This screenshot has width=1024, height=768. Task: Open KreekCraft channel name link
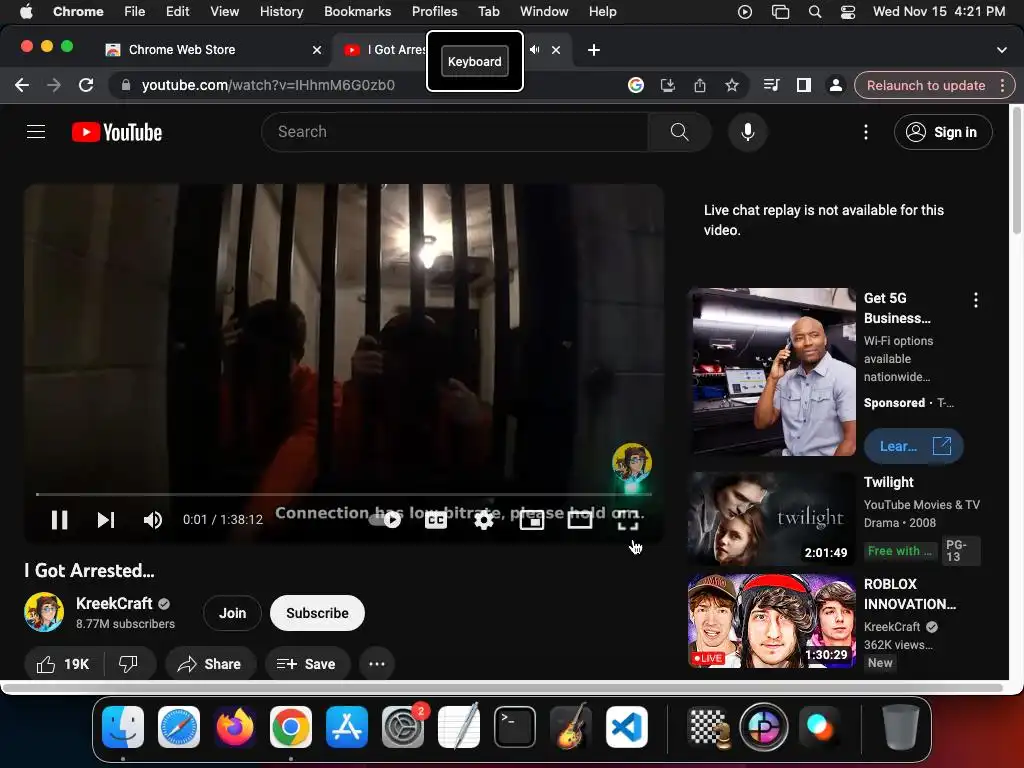pos(114,603)
